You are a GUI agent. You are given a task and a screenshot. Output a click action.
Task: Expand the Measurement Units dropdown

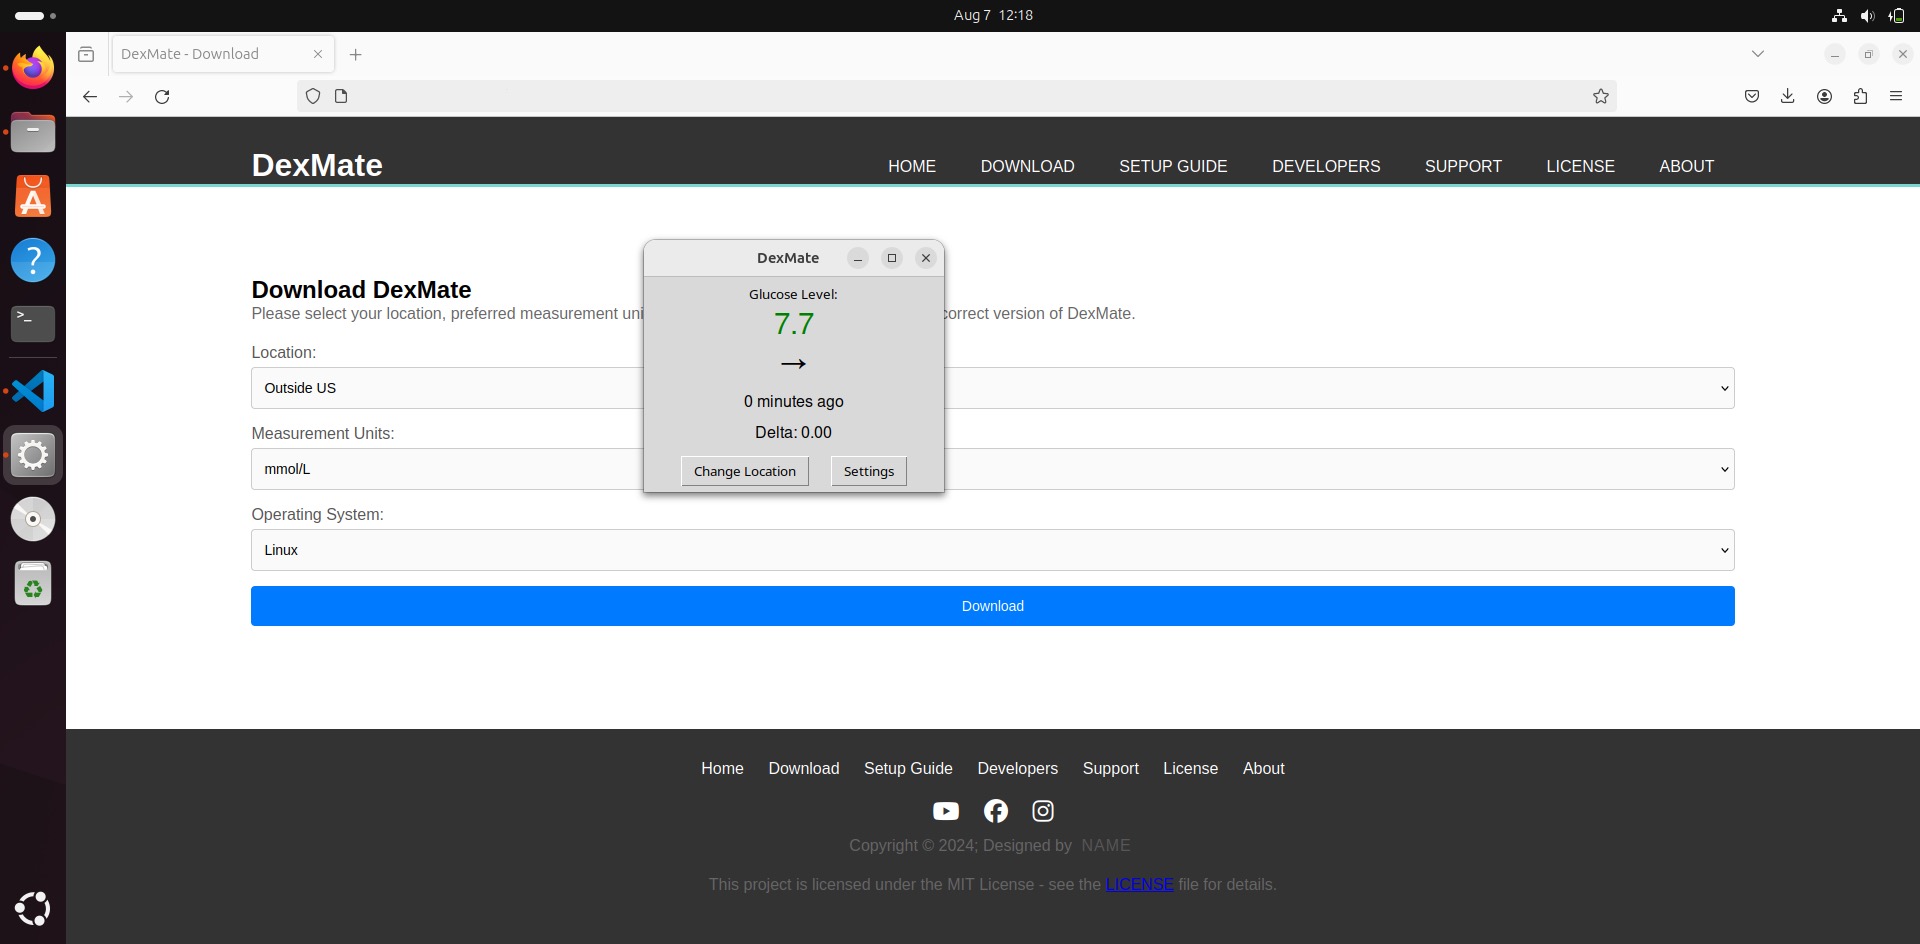point(993,469)
